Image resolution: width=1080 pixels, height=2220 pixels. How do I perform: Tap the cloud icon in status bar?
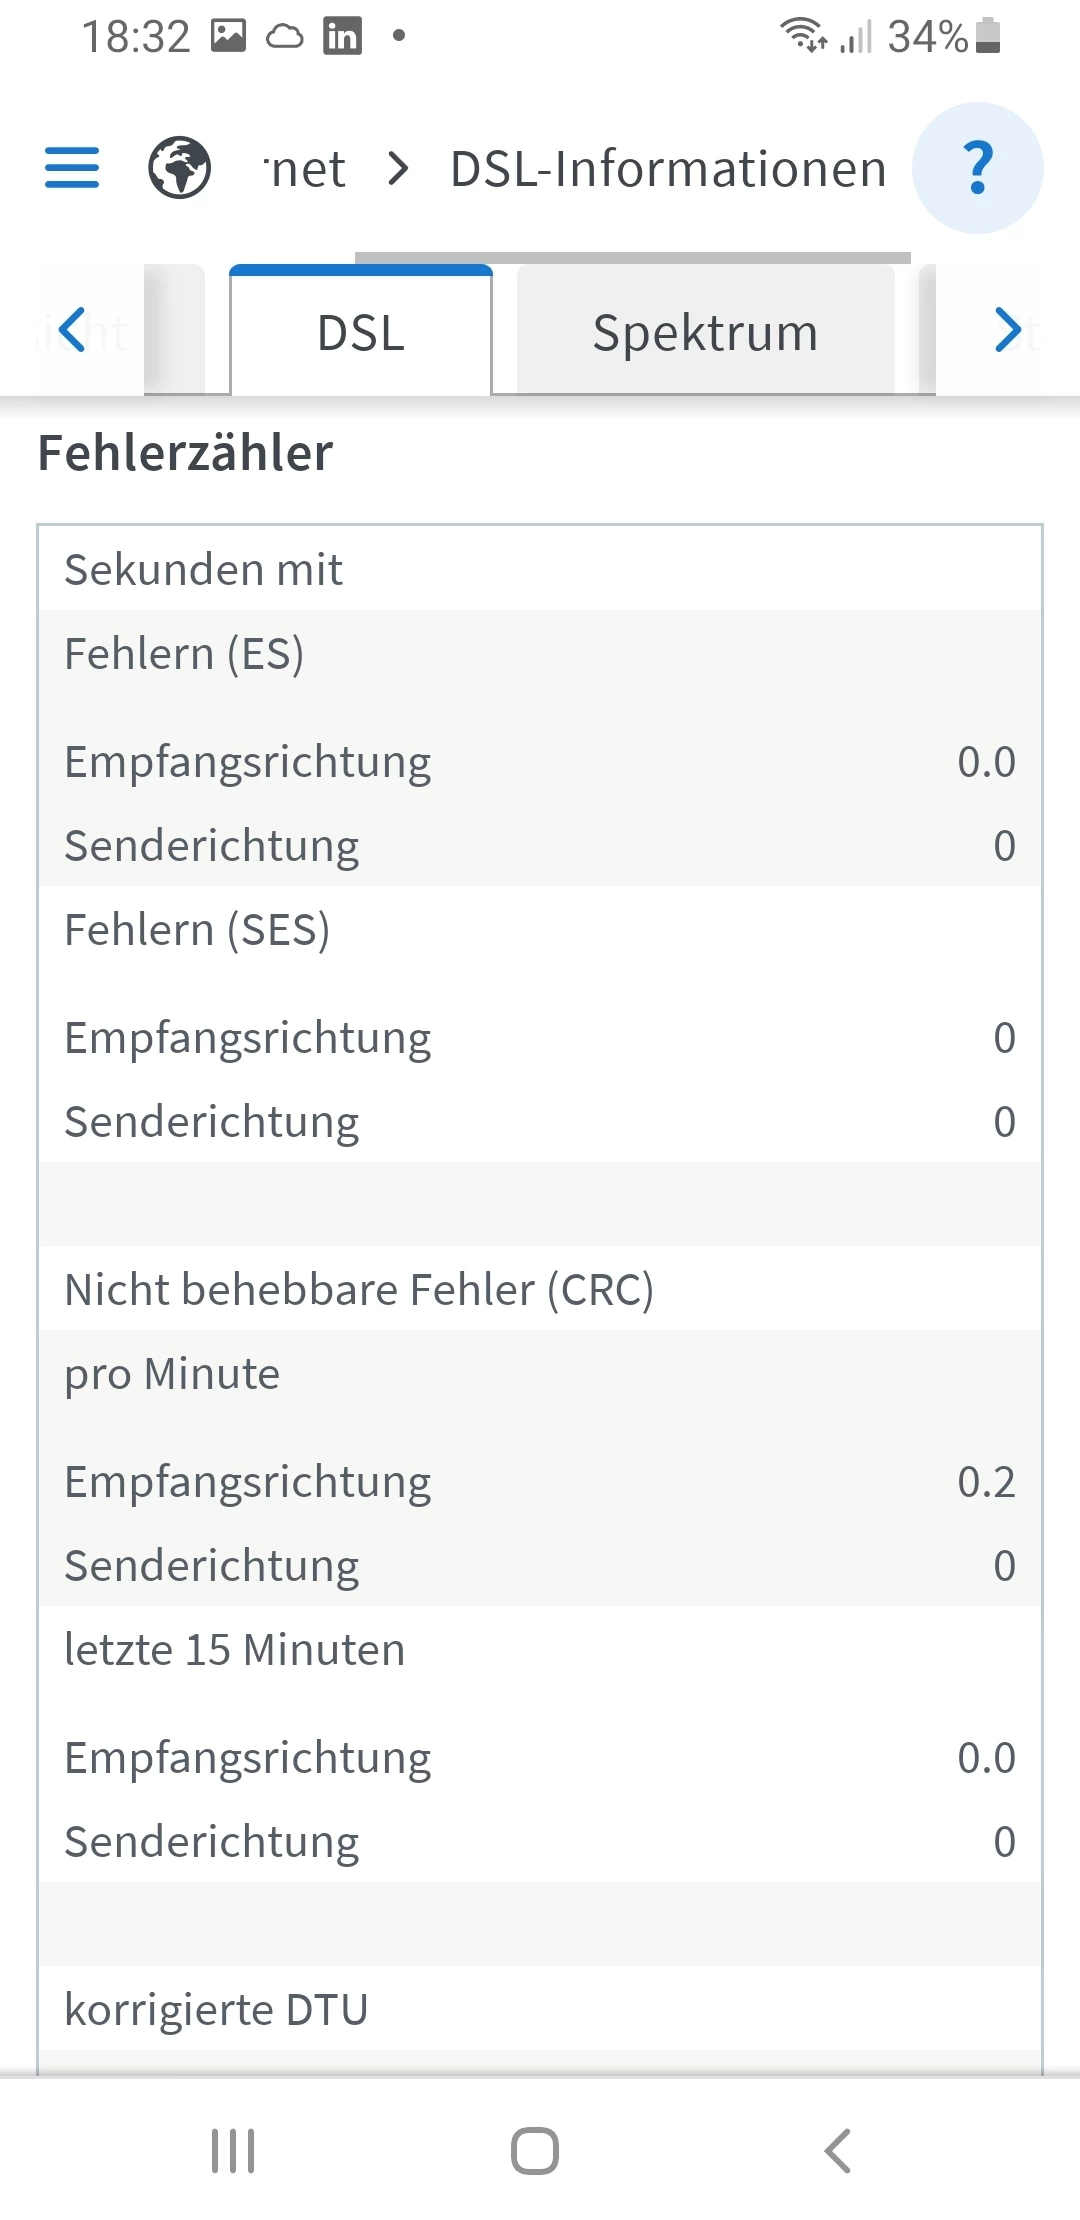[285, 37]
